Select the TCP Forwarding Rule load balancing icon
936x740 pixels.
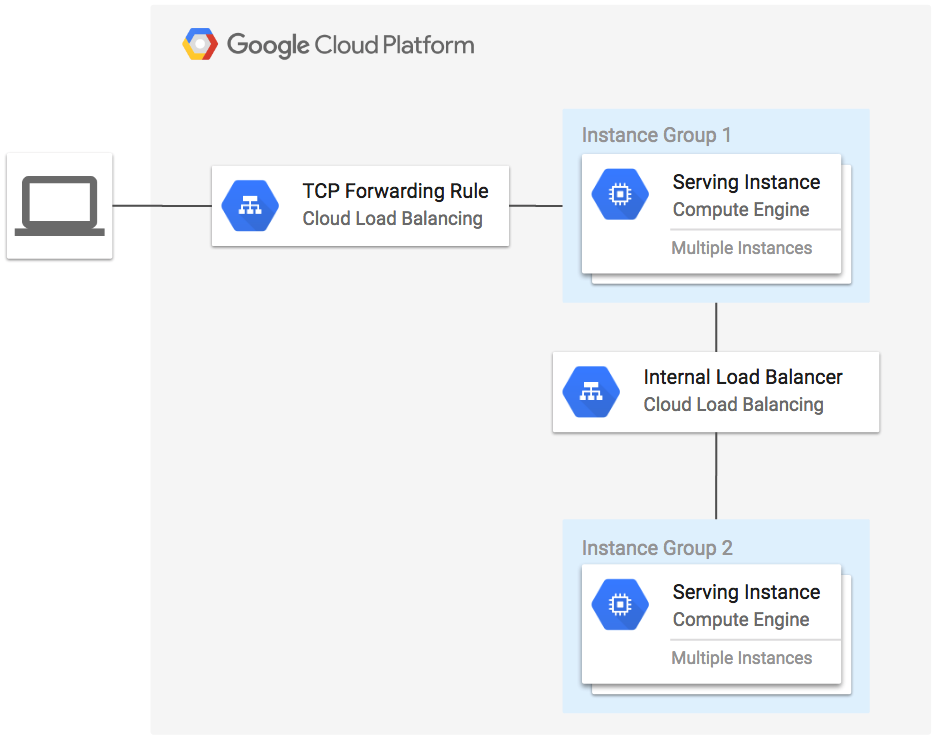click(250, 206)
